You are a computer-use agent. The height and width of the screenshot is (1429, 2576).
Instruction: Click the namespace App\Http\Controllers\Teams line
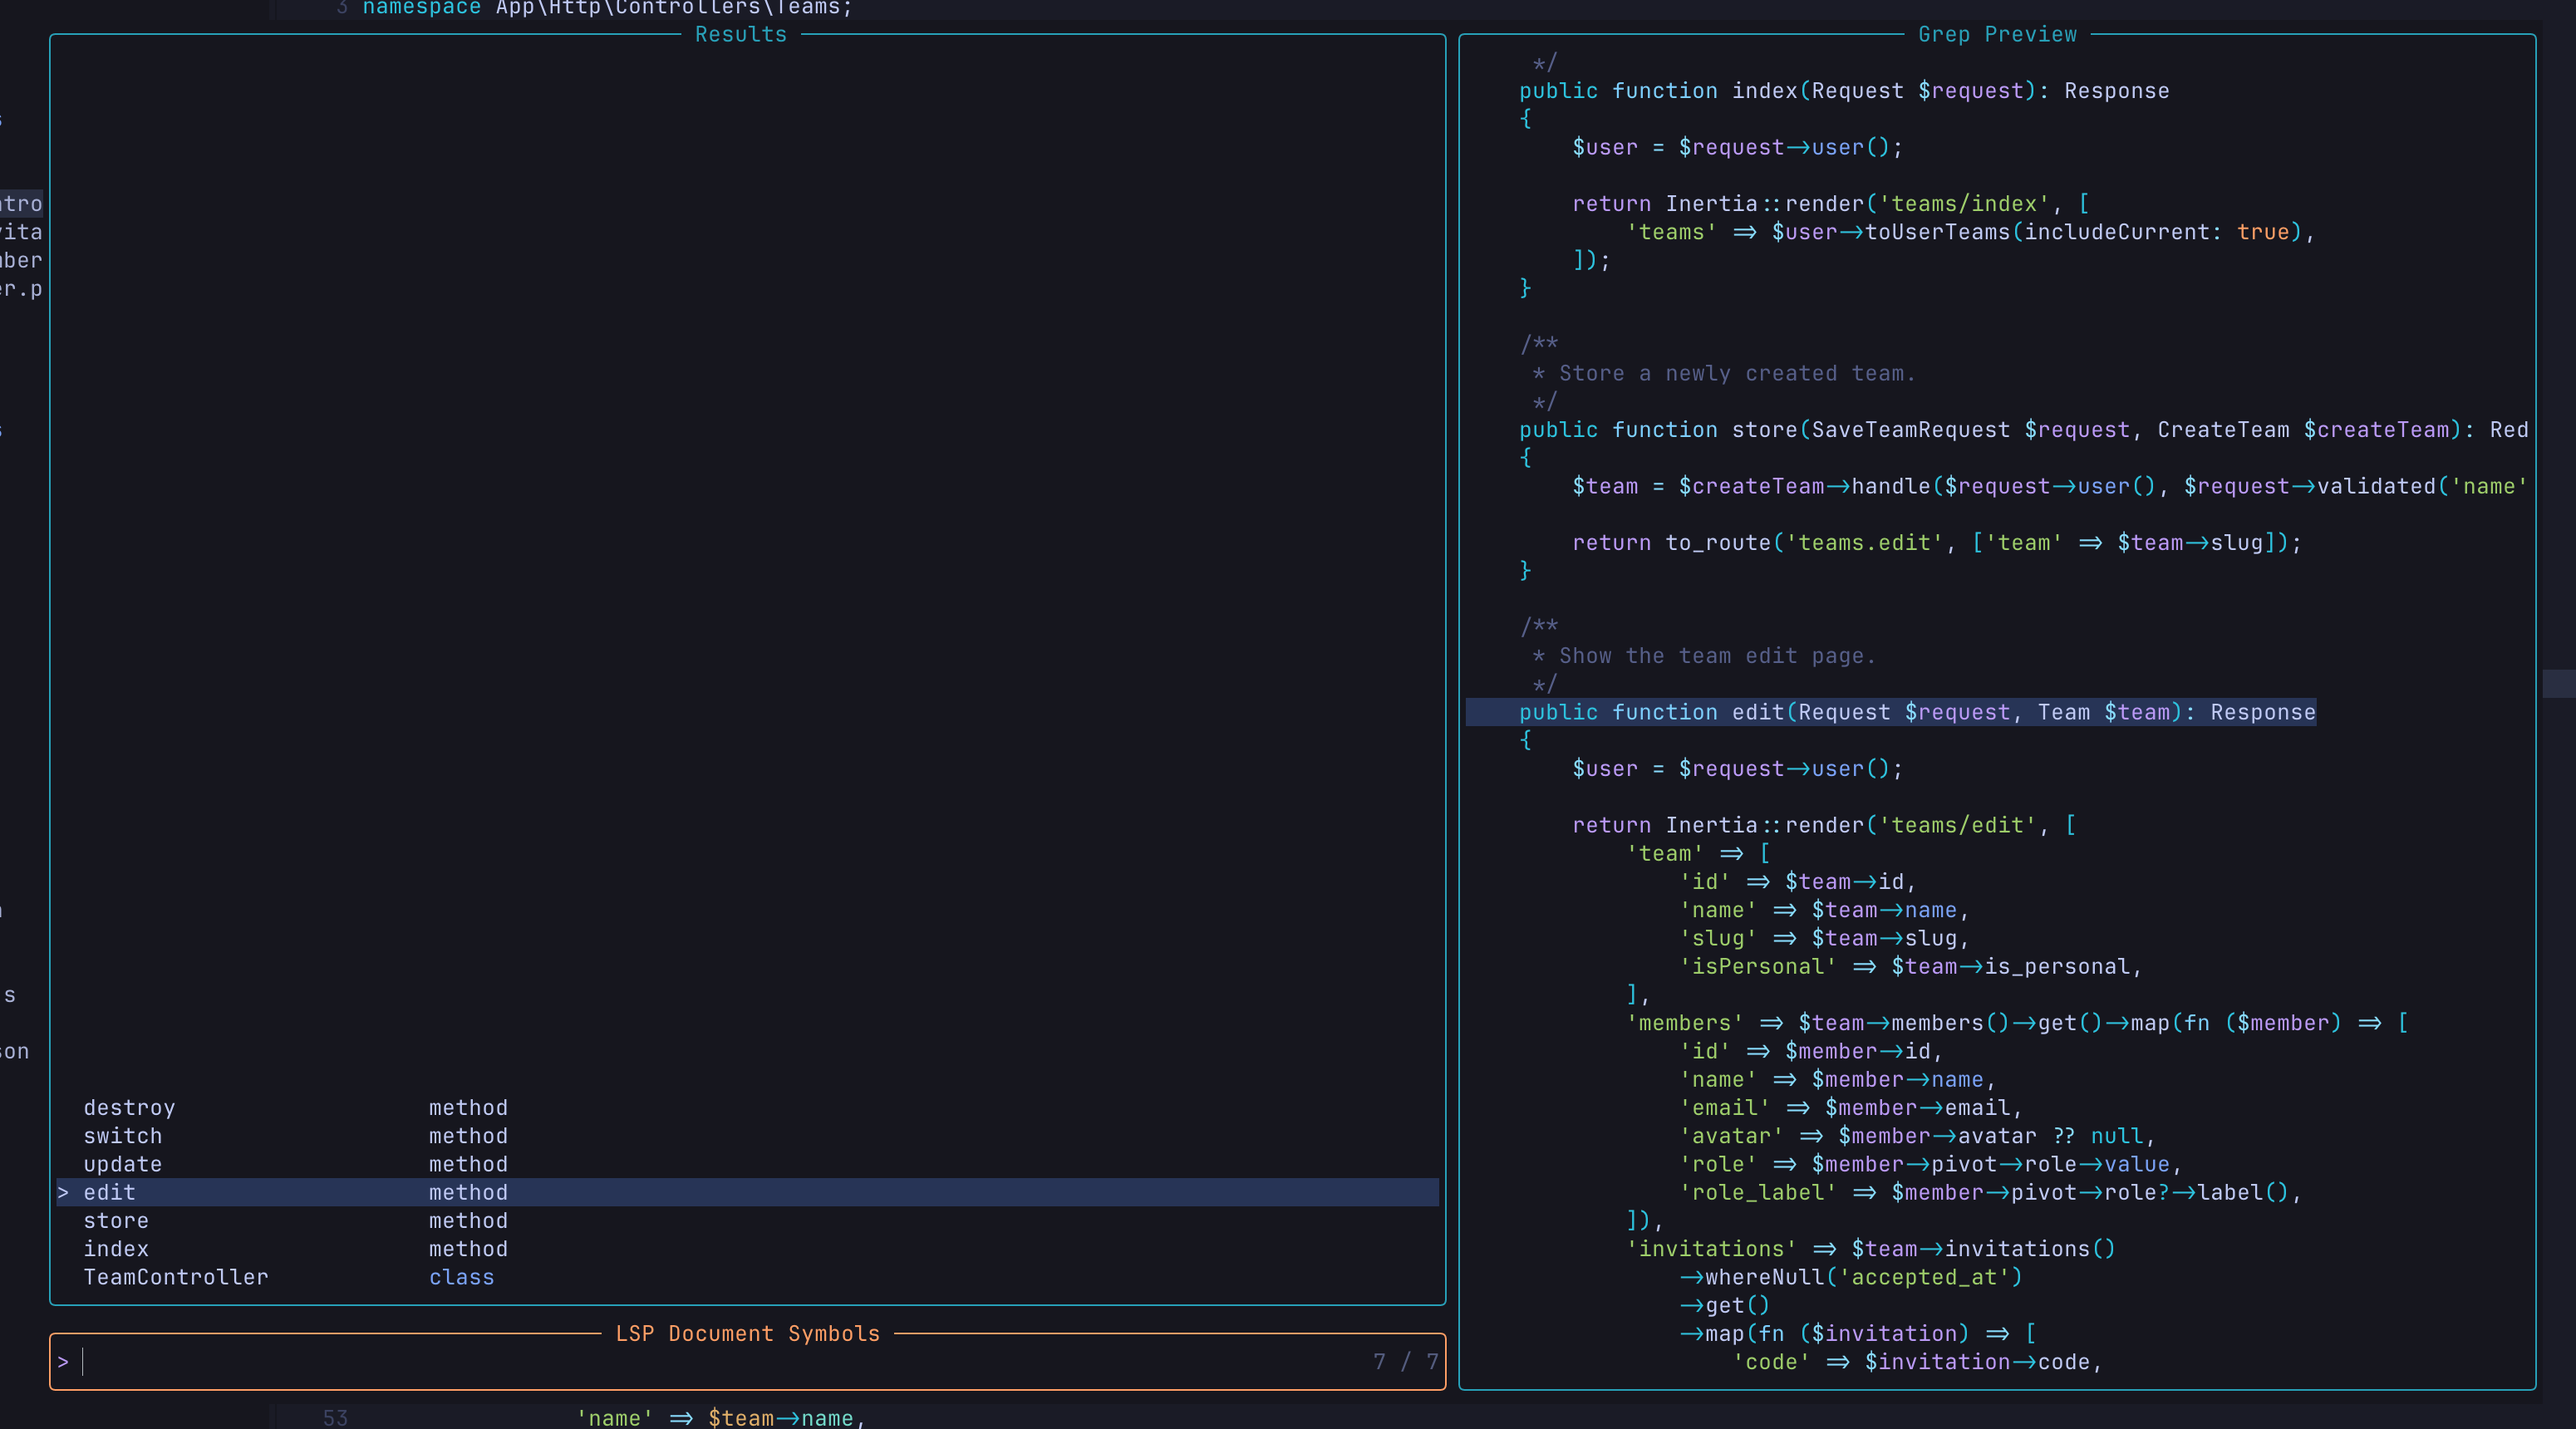tap(605, 8)
